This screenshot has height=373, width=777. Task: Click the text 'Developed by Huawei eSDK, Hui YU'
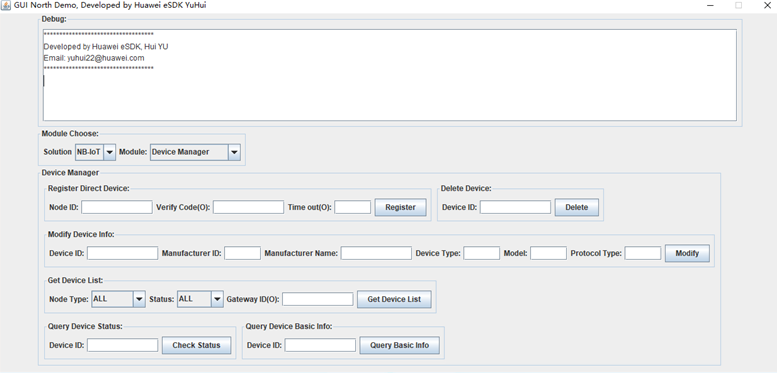point(106,47)
